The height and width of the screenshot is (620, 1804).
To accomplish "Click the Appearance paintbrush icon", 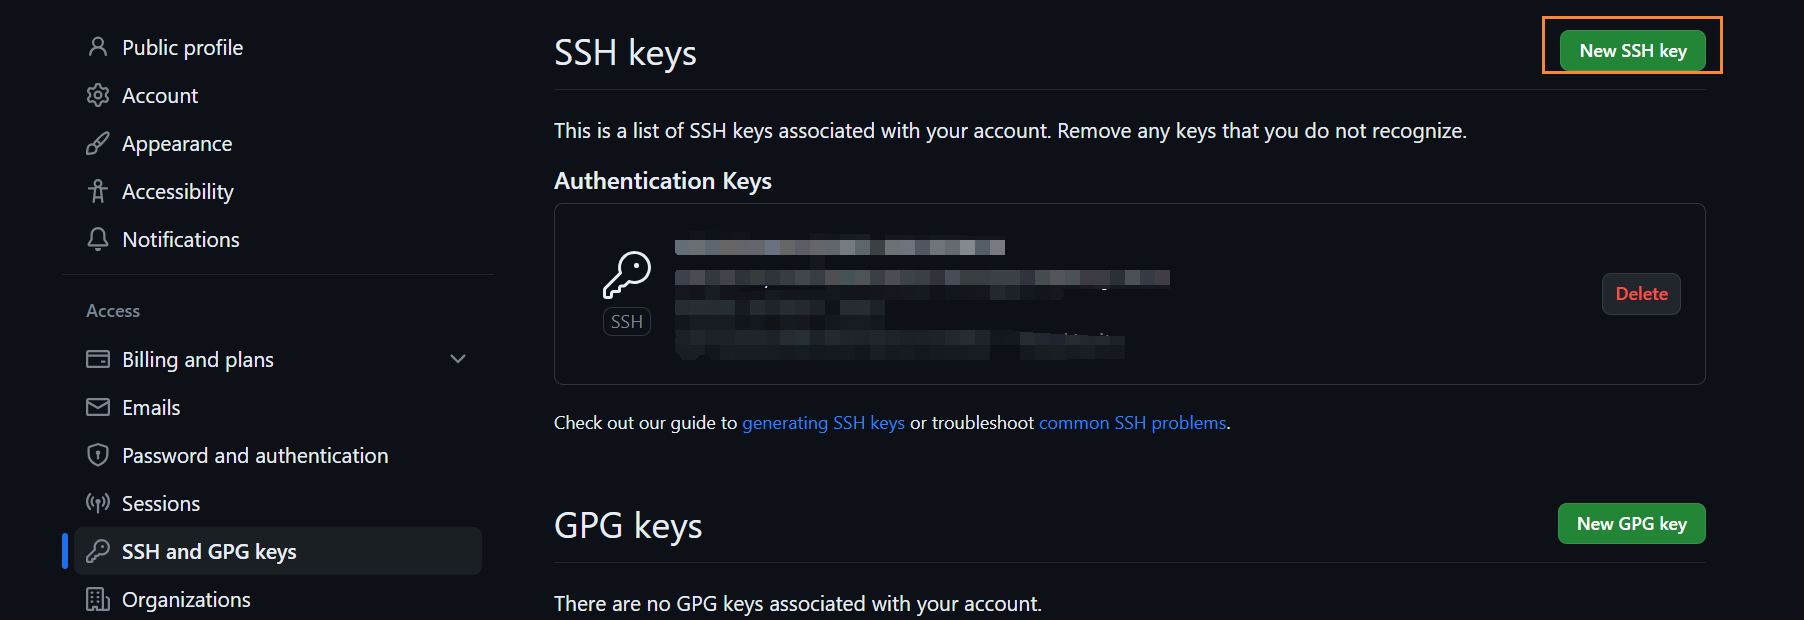I will (x=98, y=144).
